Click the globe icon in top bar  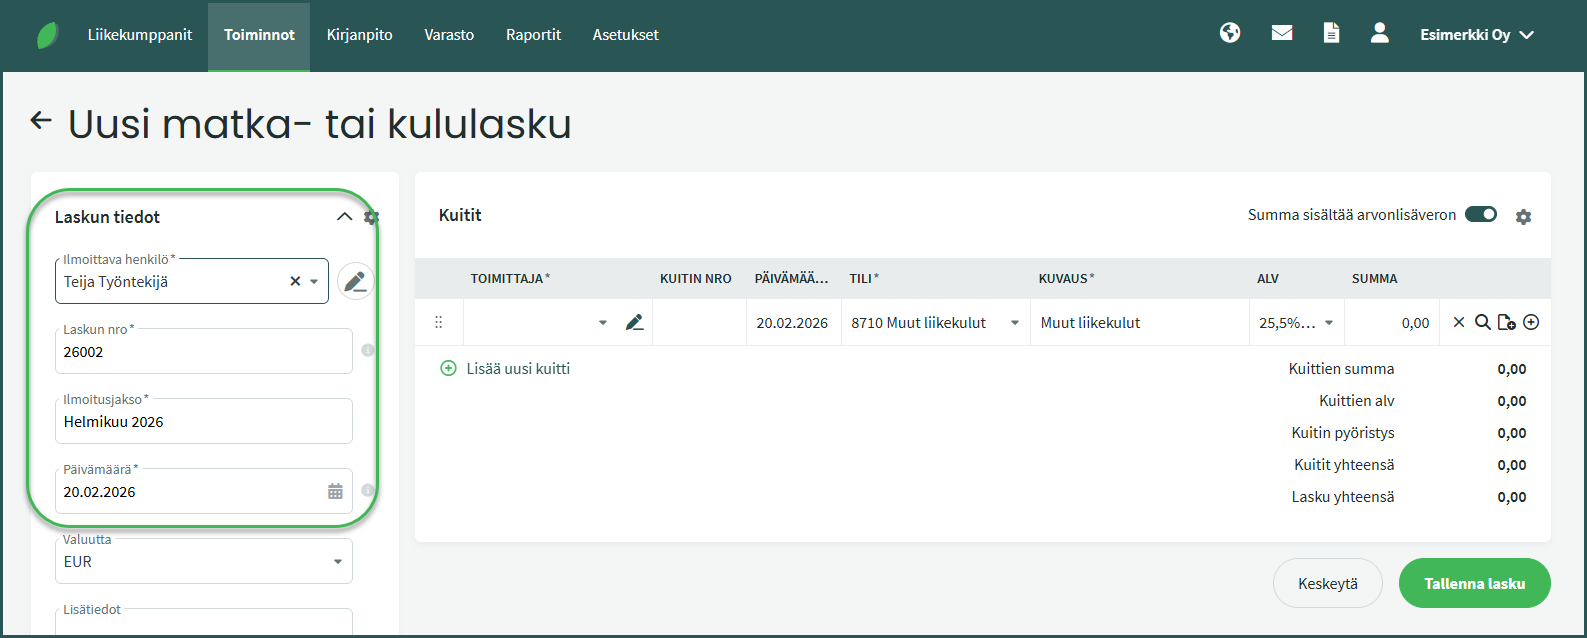[1230, 33]
